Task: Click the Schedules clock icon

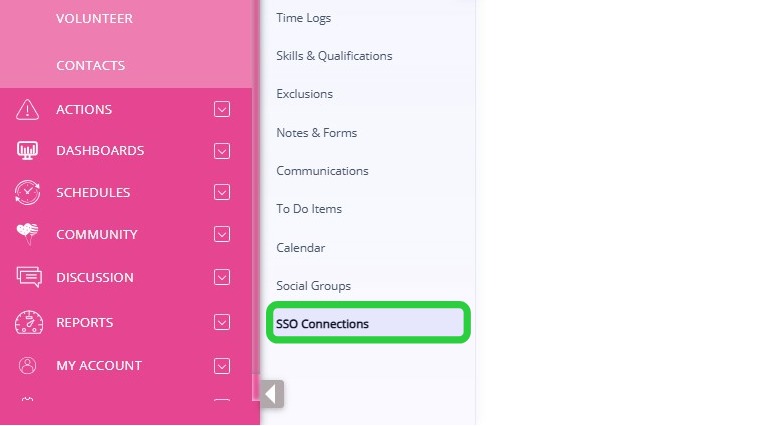Action: [x=28, y=193]
